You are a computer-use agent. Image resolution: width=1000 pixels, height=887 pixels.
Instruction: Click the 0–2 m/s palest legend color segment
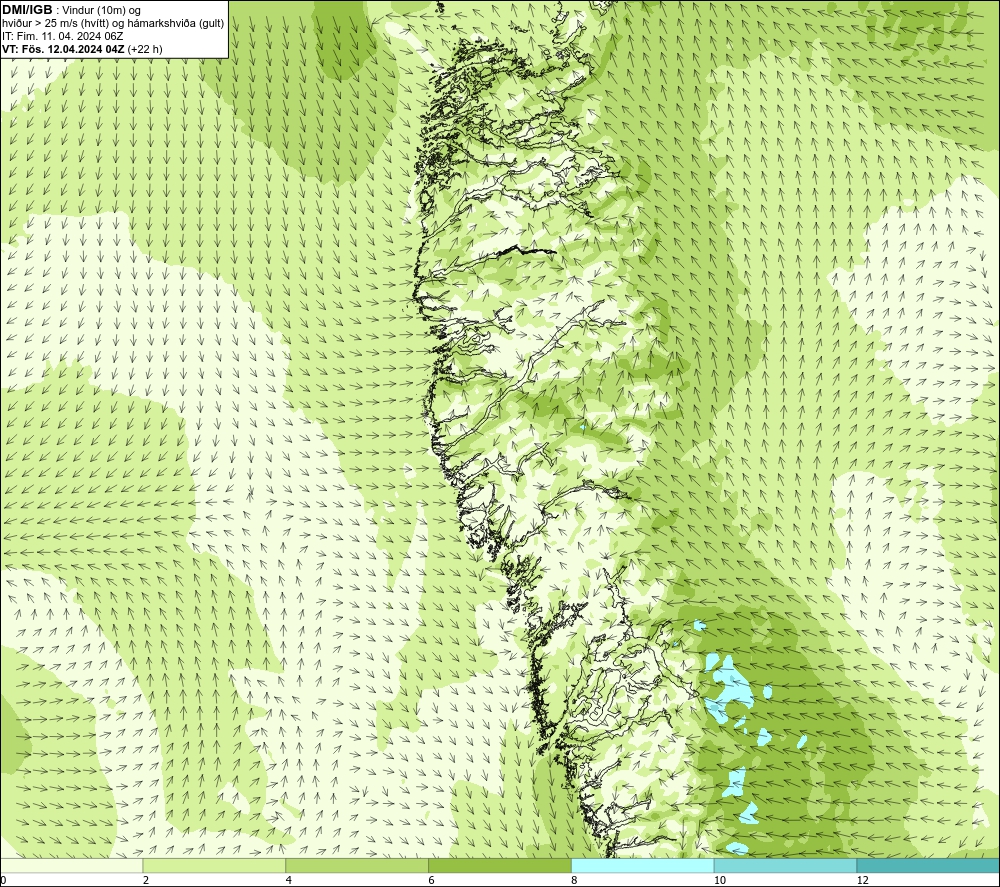tap(71, 865)
